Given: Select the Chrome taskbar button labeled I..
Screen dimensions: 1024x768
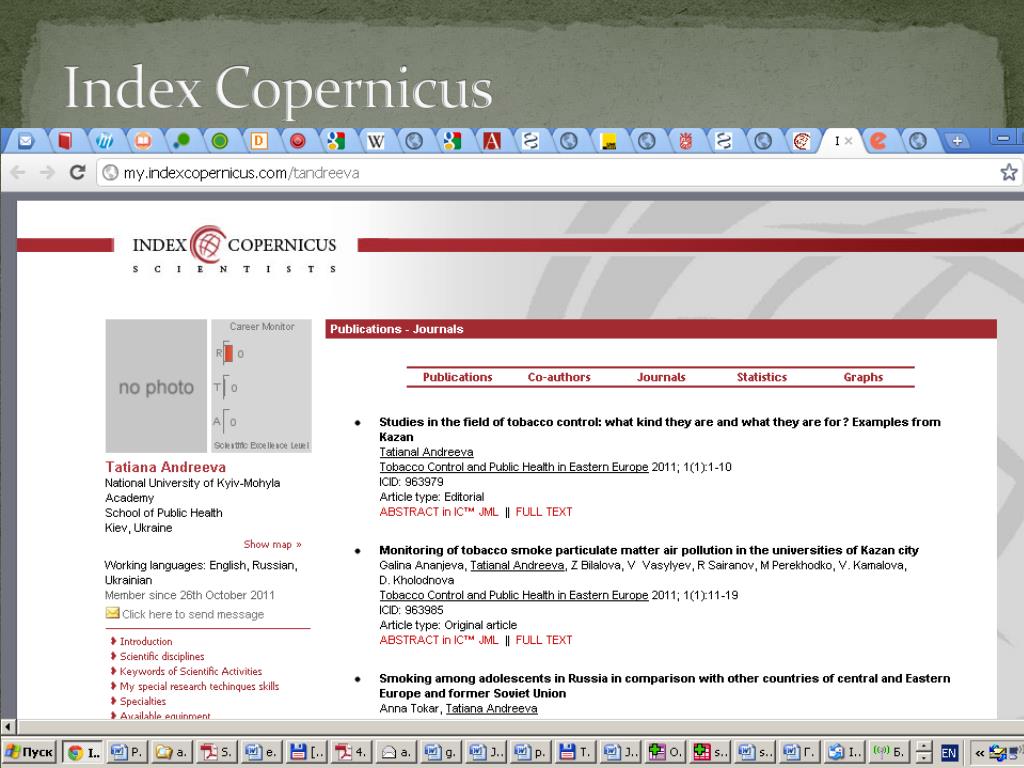Looking at the screenshot, I should pos(84,752).
